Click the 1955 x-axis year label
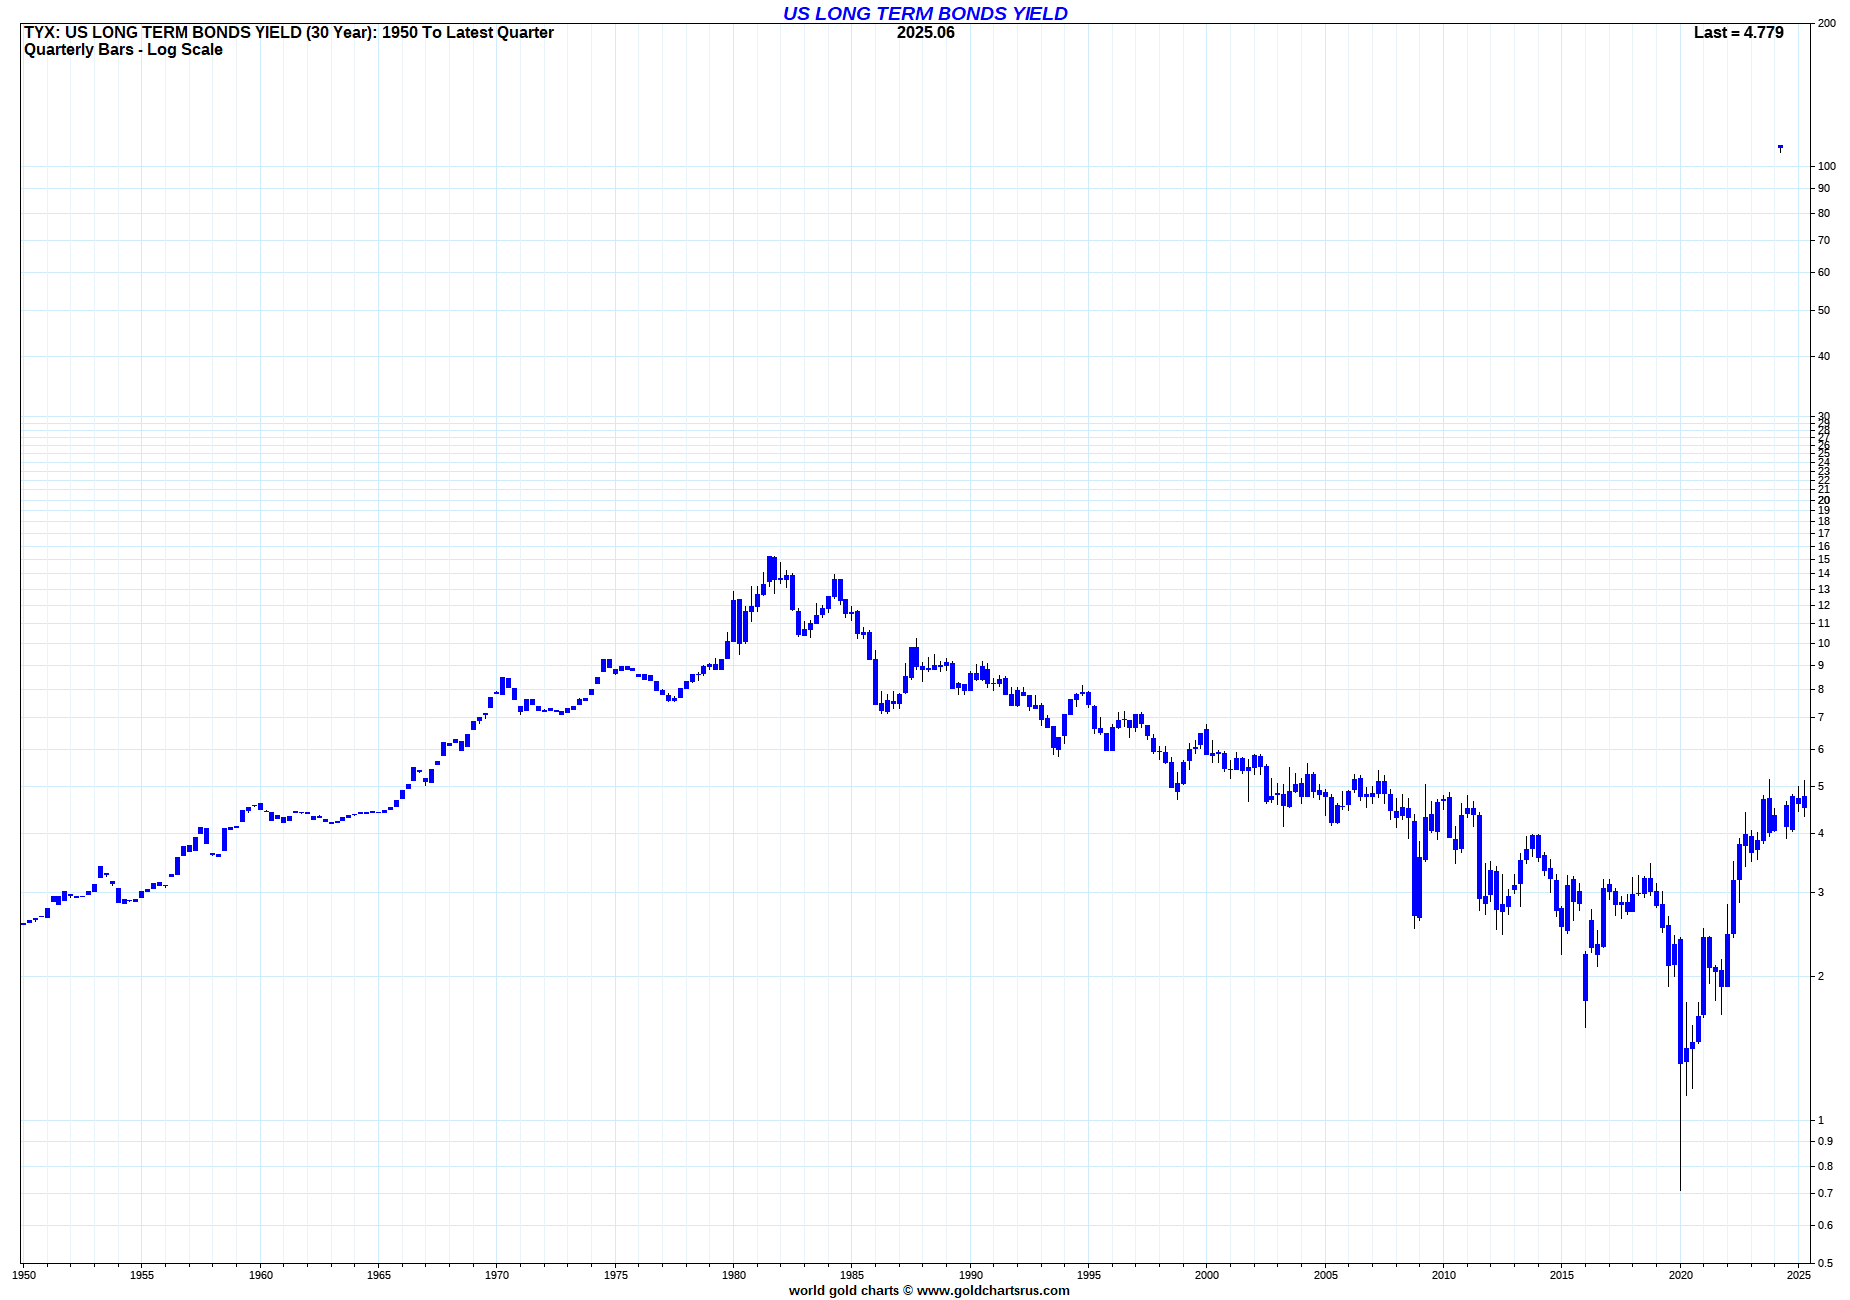The height and width of the screenshot is (1300, 1850). pyautogui.click(x=142, y=1275)
